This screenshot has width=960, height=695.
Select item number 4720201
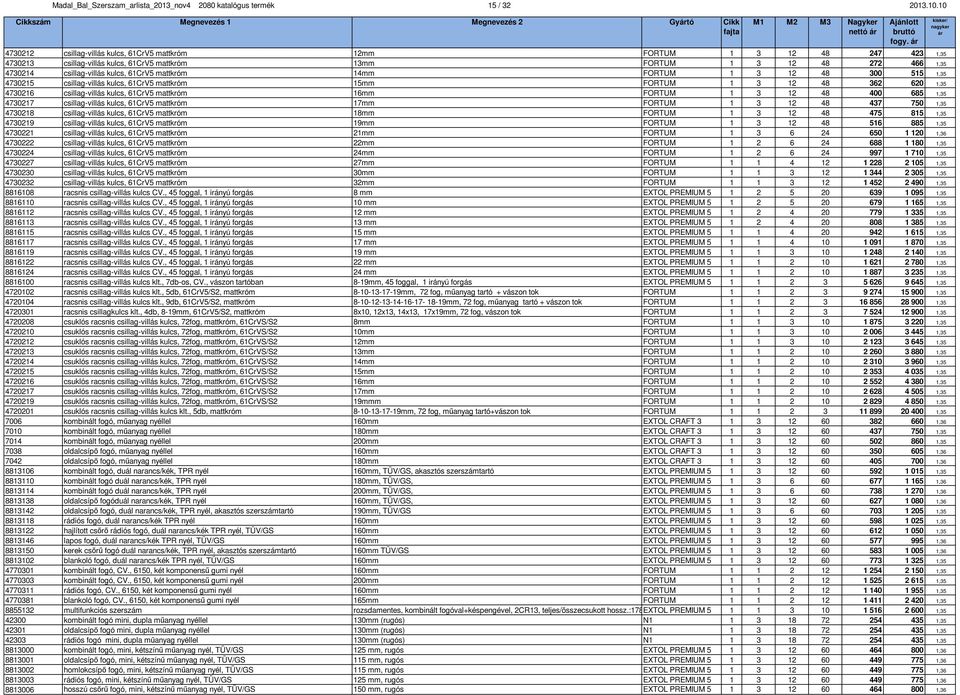point(20,411)
